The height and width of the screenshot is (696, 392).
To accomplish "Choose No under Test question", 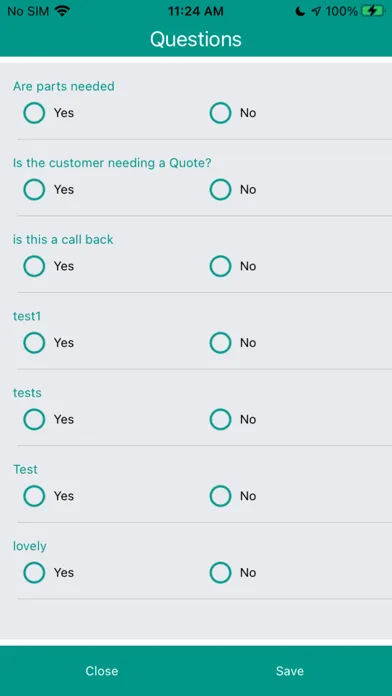I will click(221, 496).
